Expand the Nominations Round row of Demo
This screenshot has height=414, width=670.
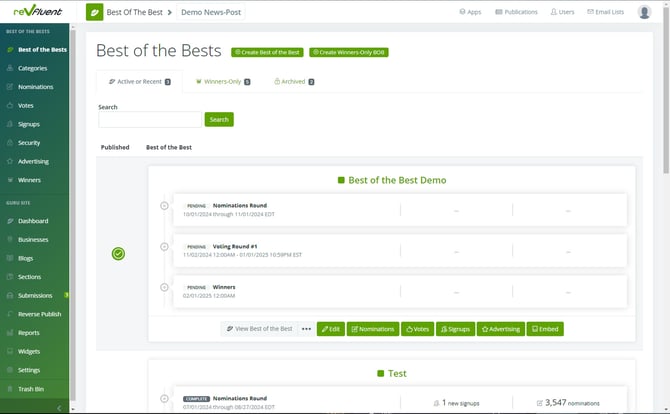pyautogui.click(x=164, y=206)
